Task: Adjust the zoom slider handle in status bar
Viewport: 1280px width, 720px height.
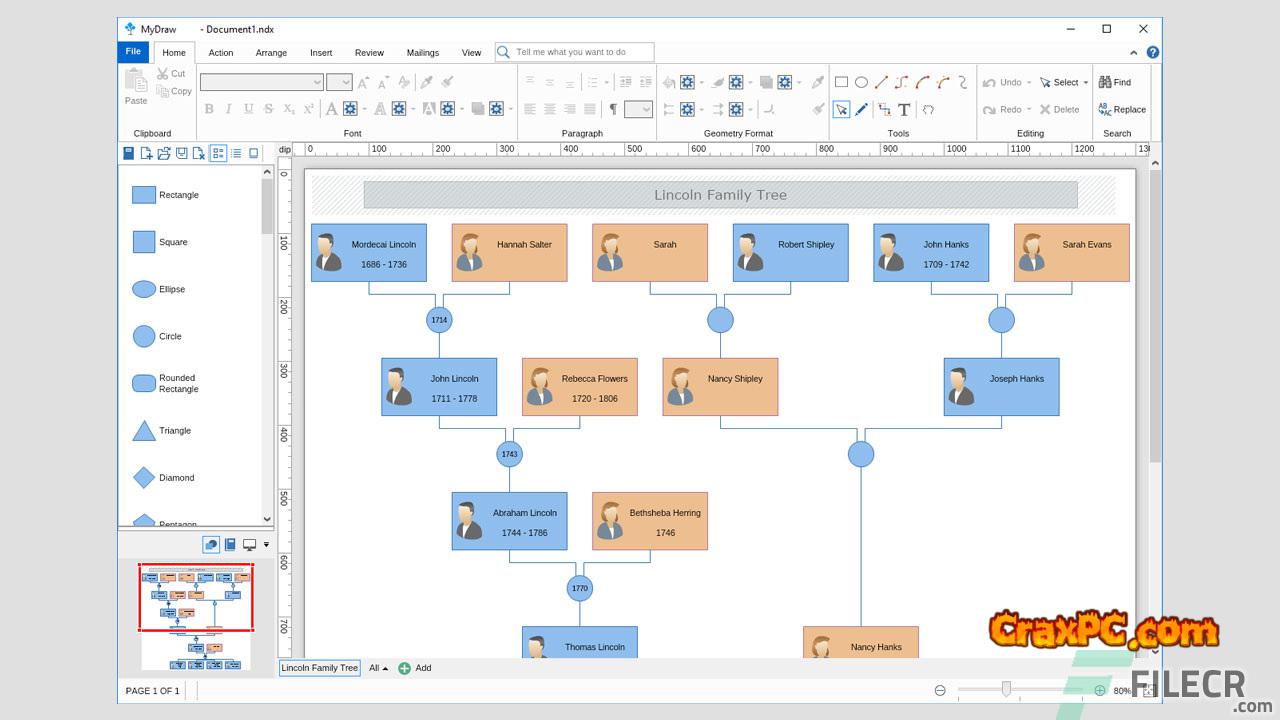Action: point(1006,690)
